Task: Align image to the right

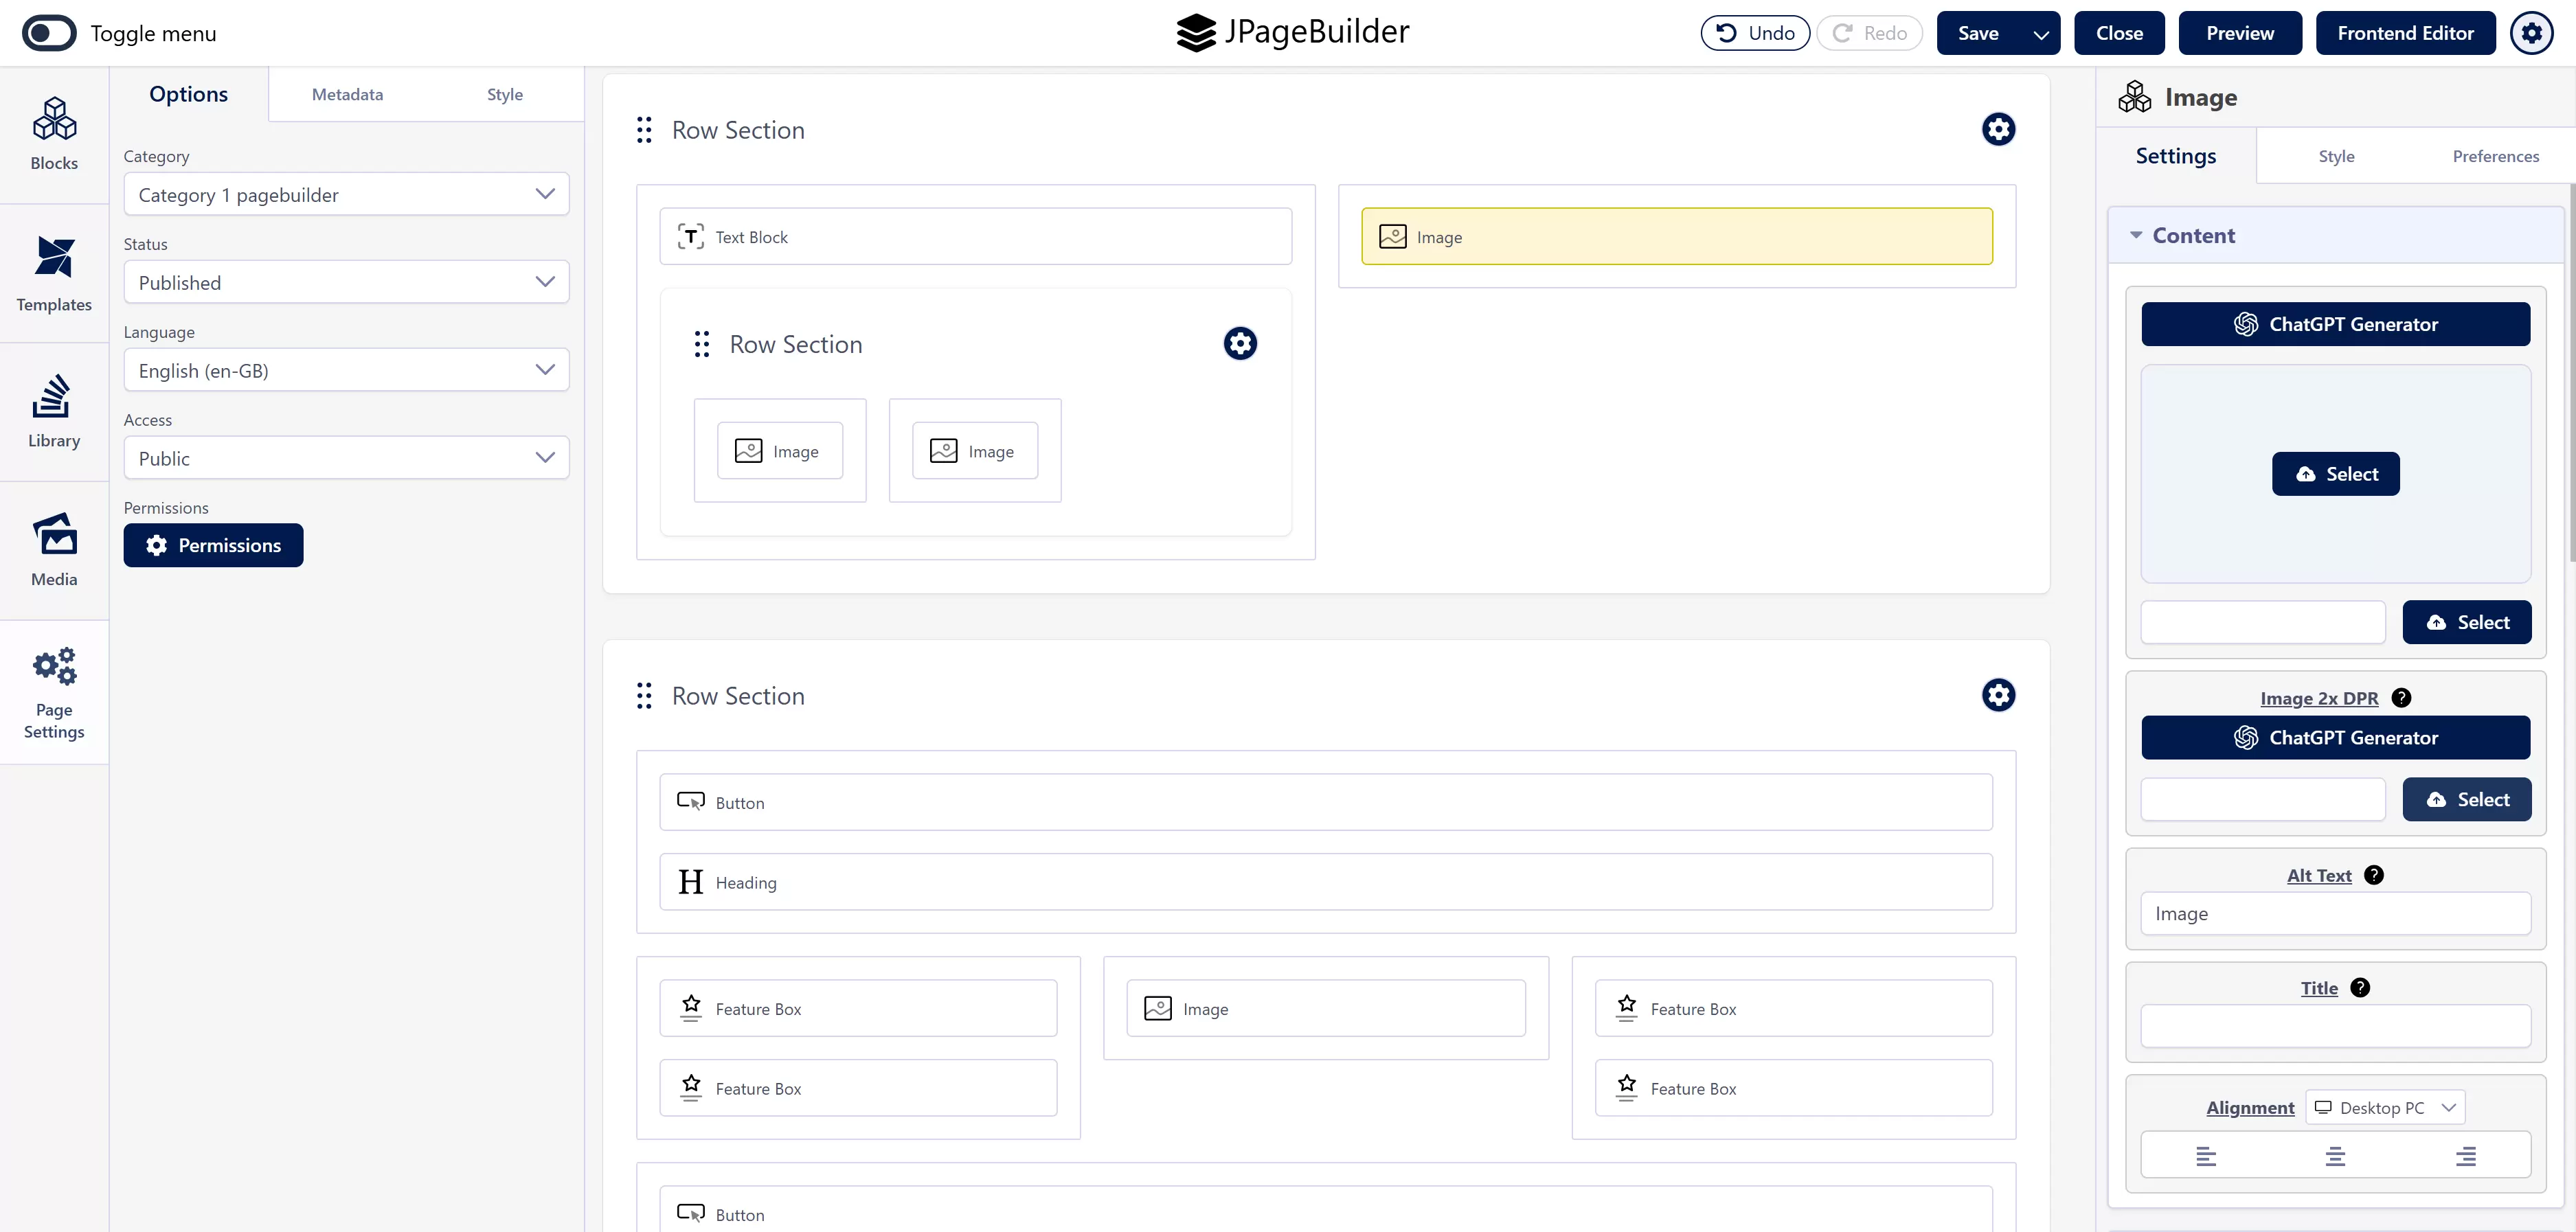Action: click(x=2466, y=1156)
